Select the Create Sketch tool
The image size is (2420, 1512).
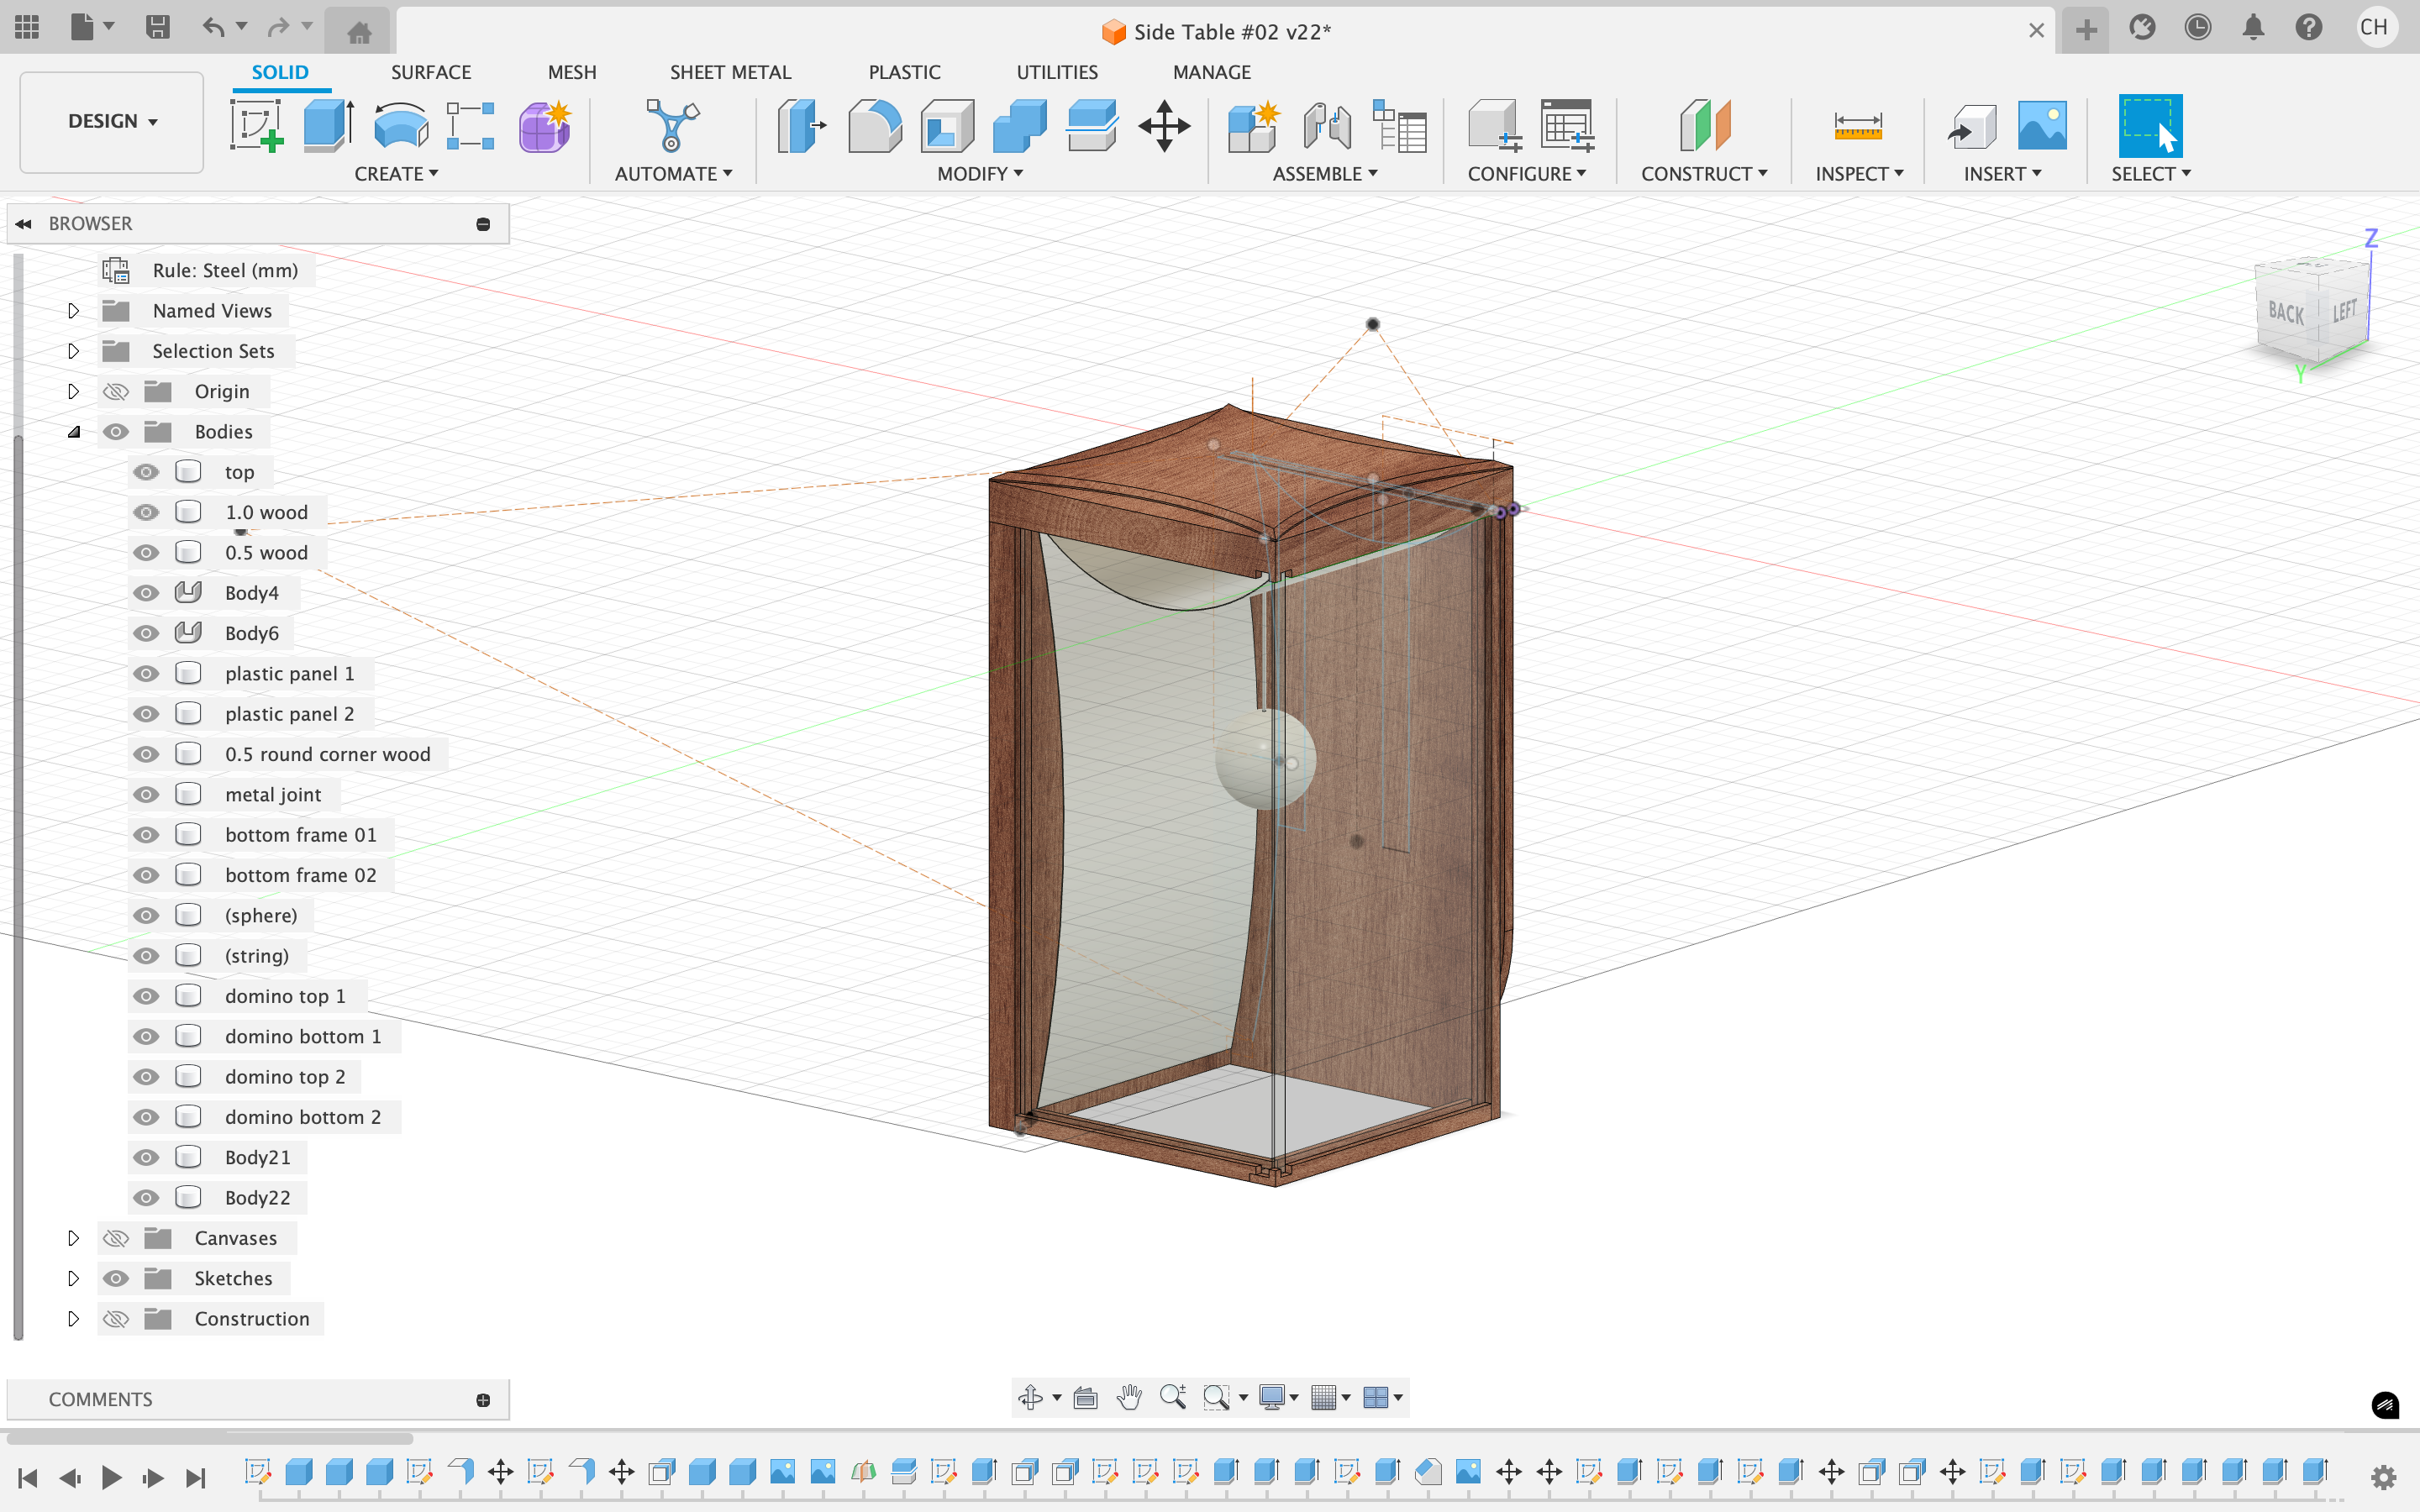point(256,126)
